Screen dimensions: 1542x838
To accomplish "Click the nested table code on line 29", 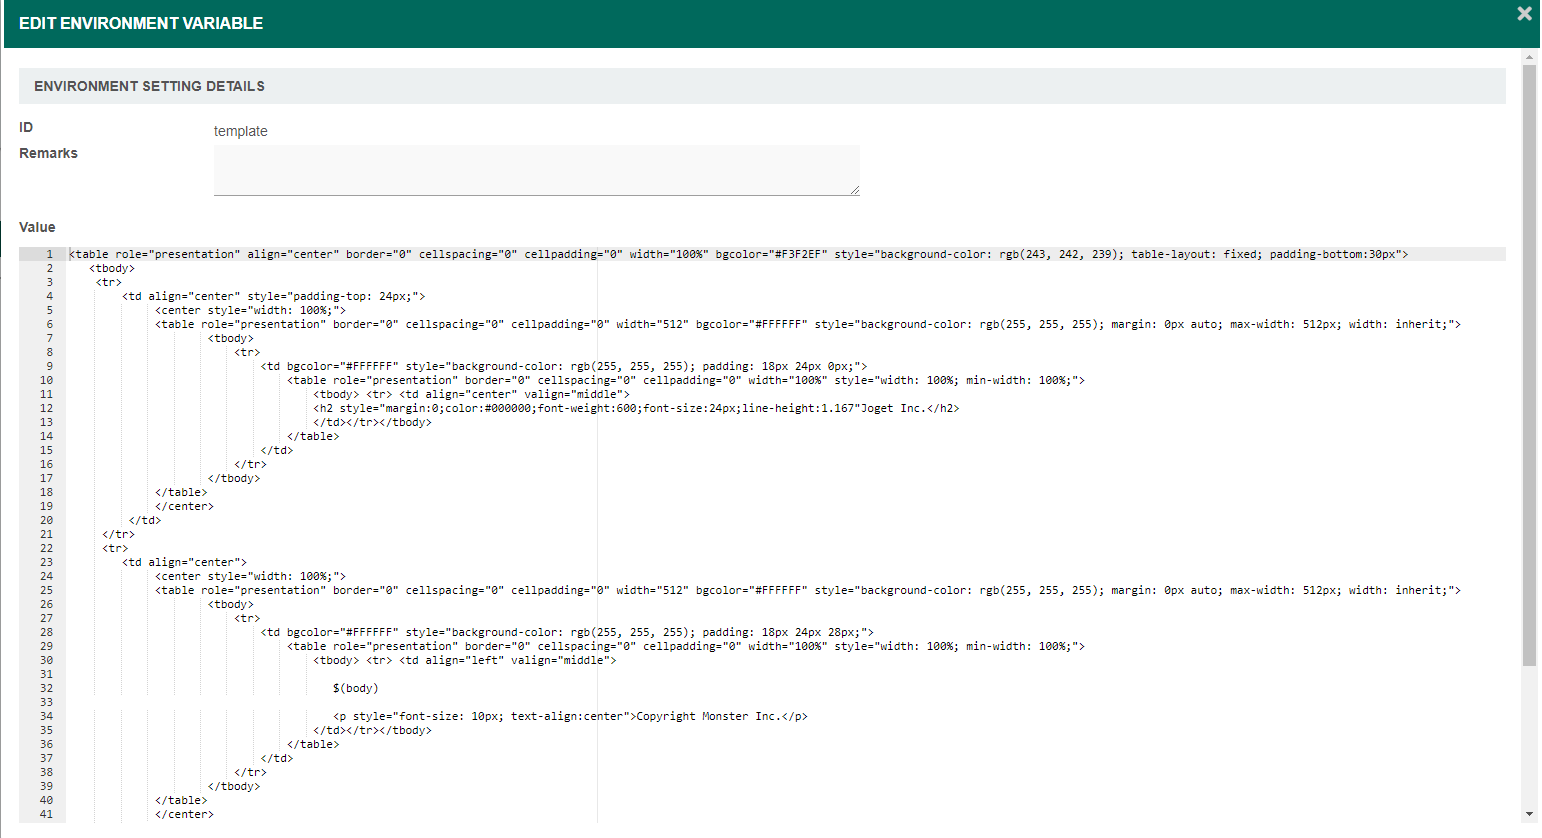I will 686,646.
